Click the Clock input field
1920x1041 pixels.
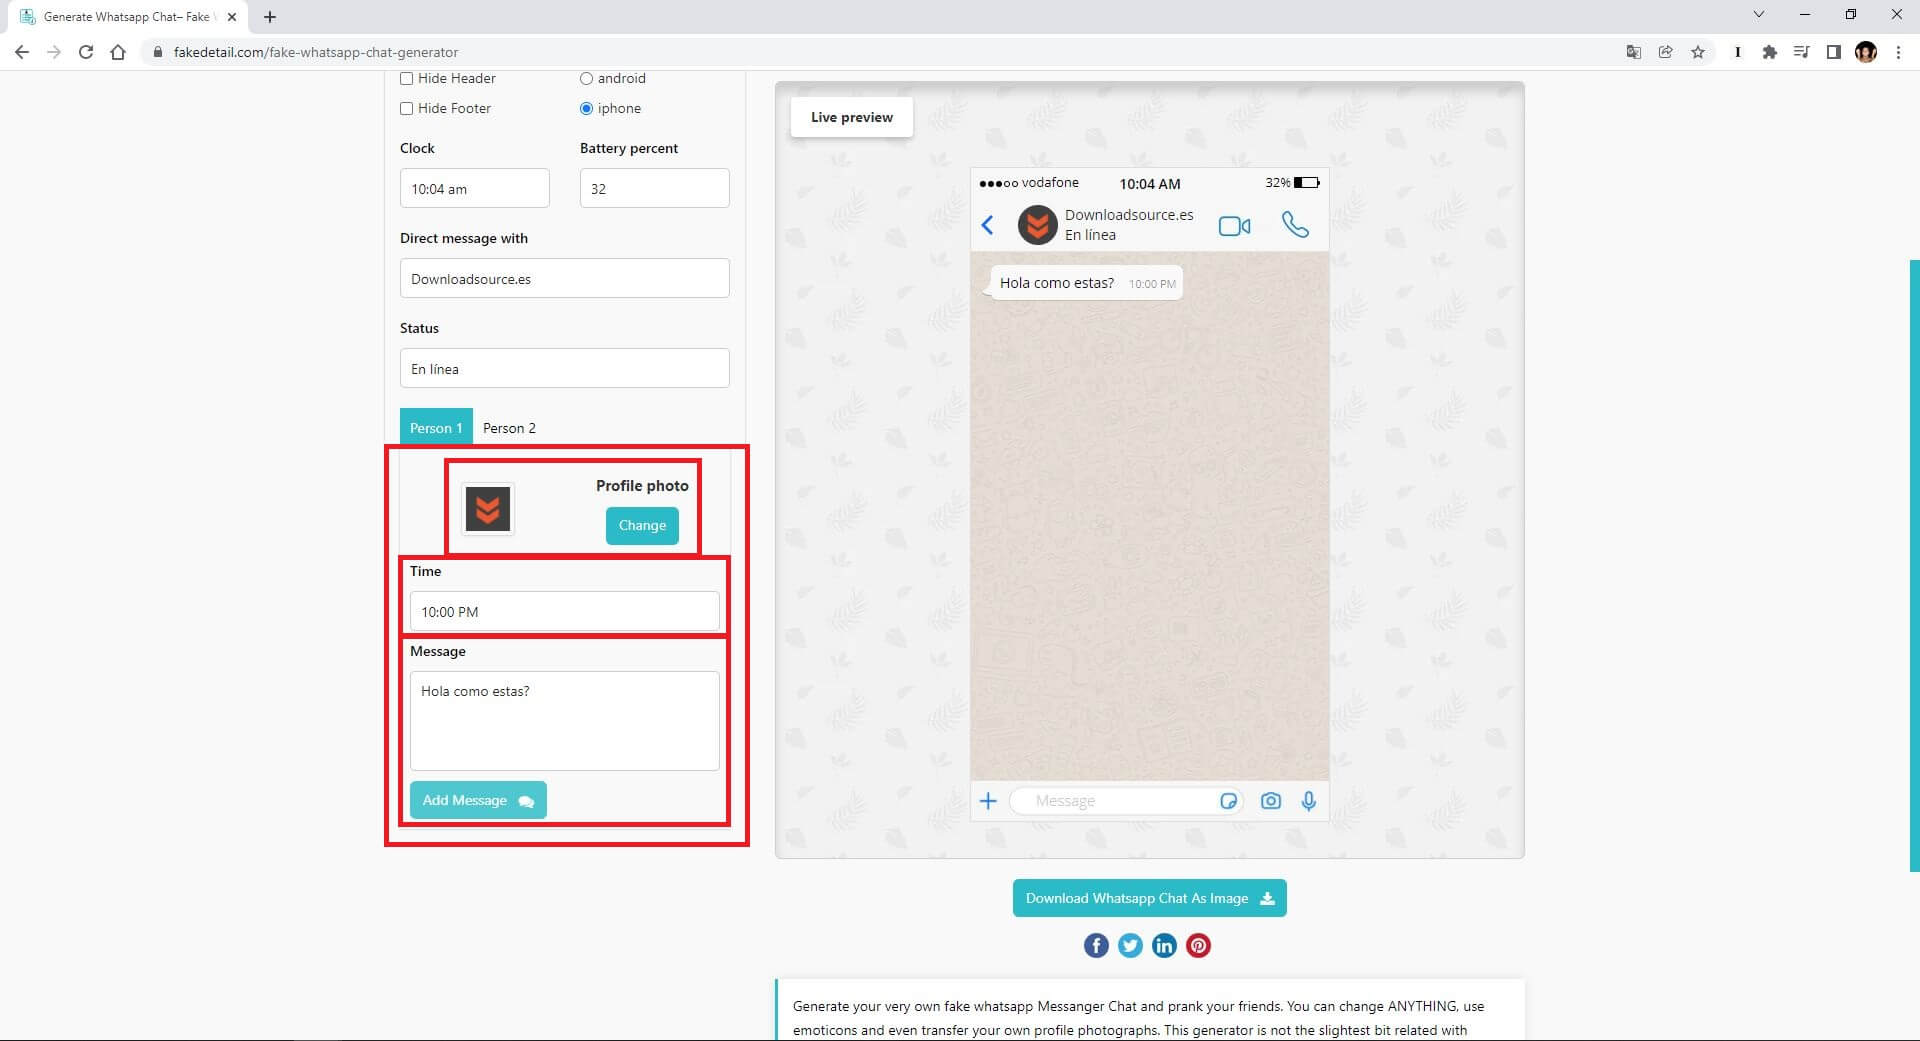tap(475, 188)
